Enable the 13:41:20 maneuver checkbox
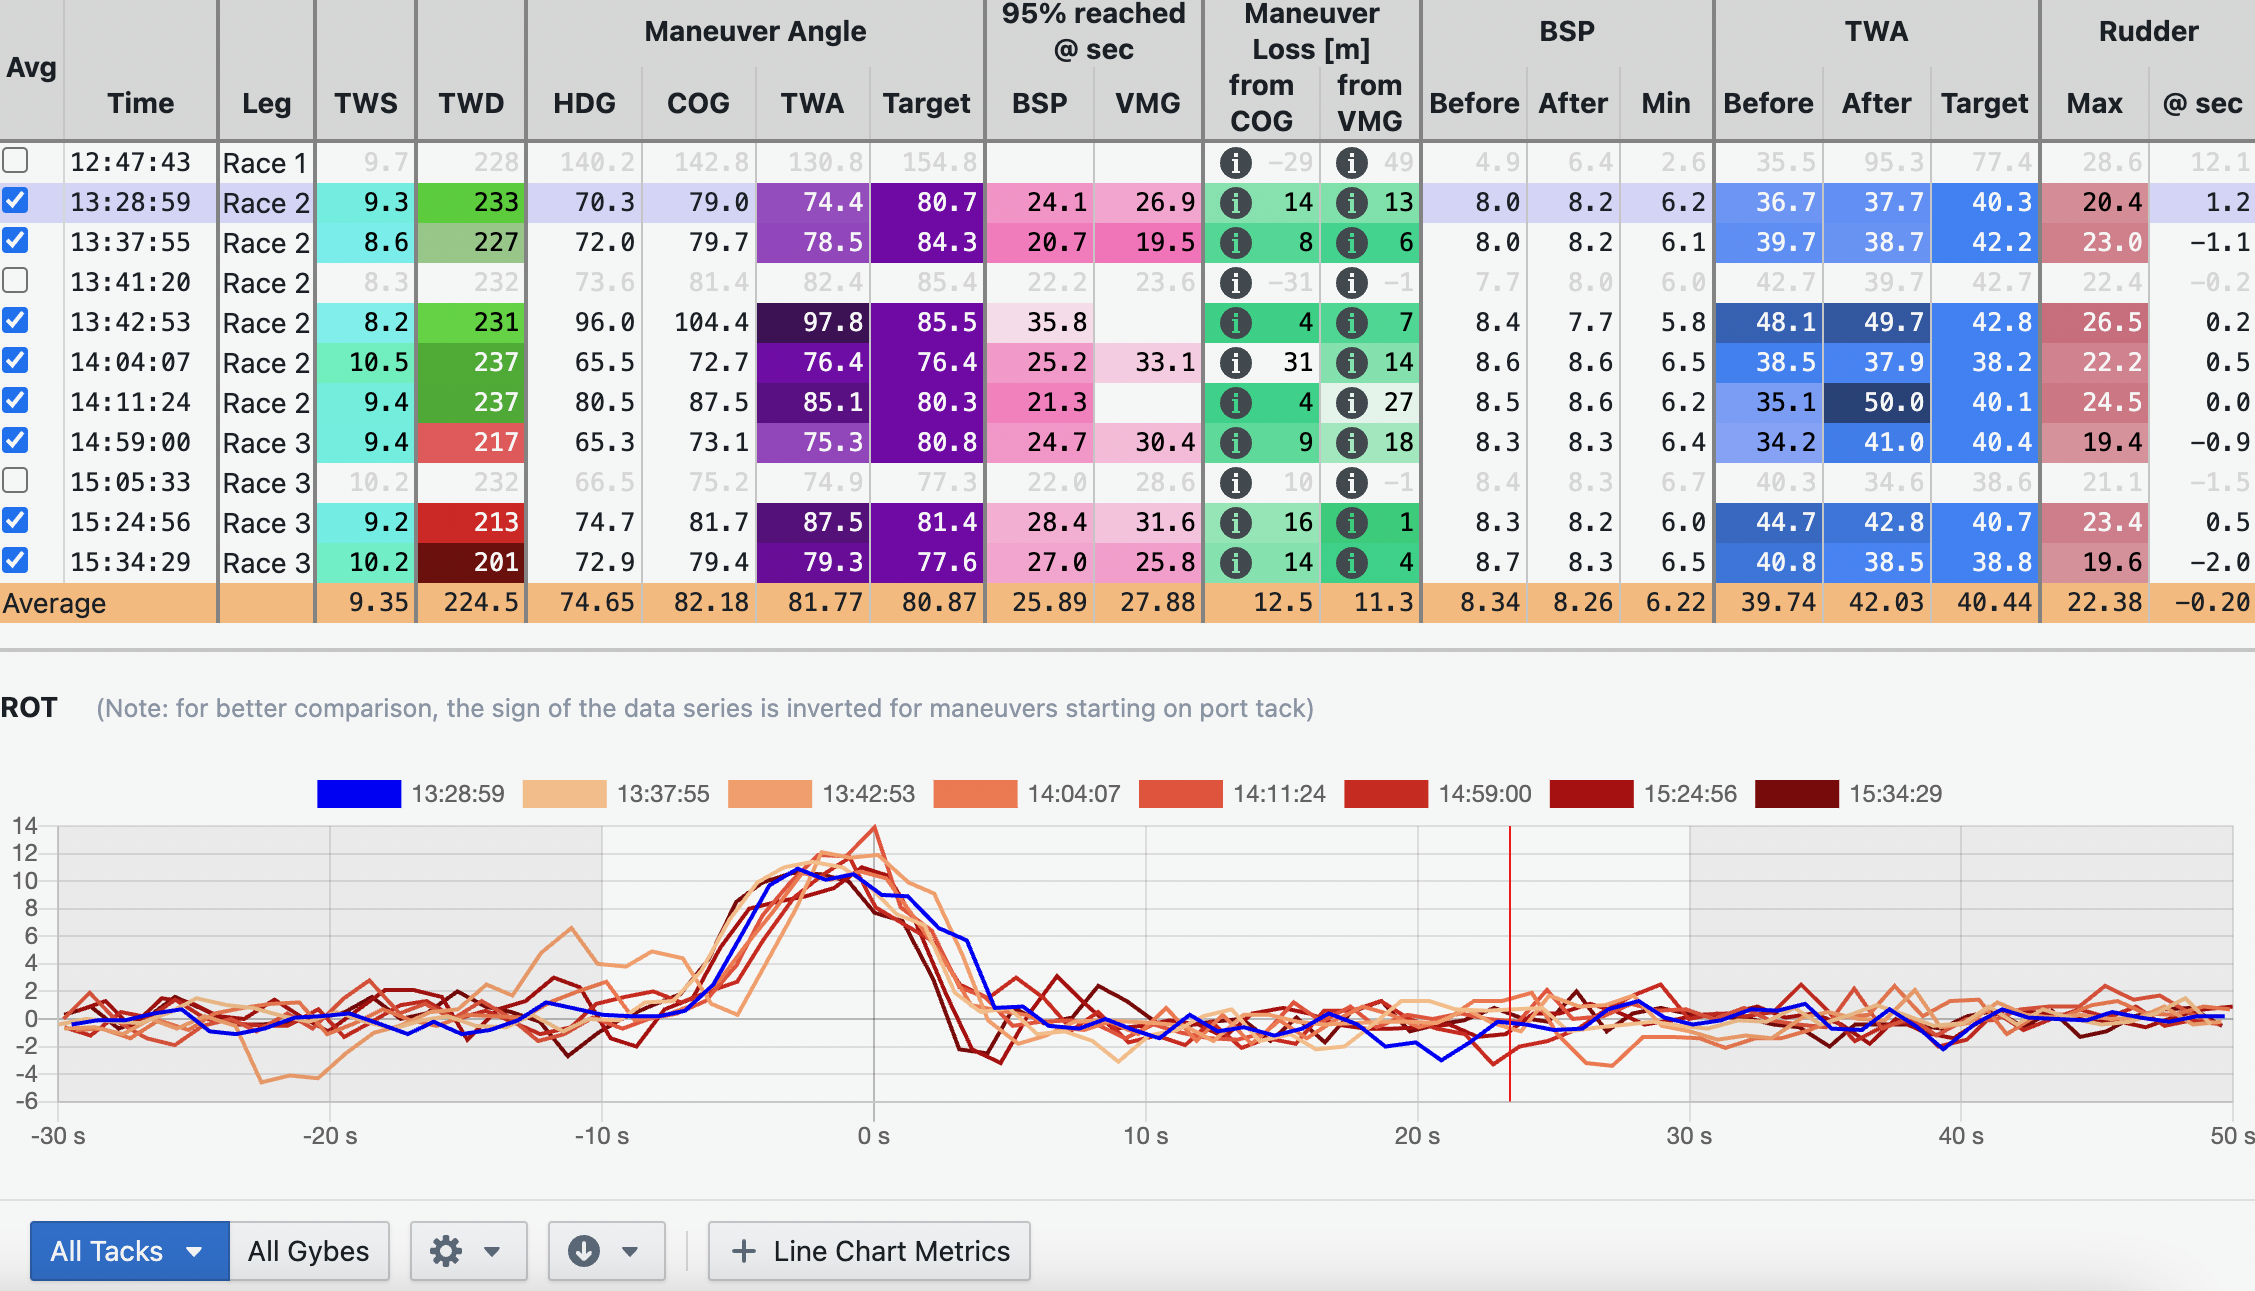2255x1291 pixels. [x=15, y=280]
